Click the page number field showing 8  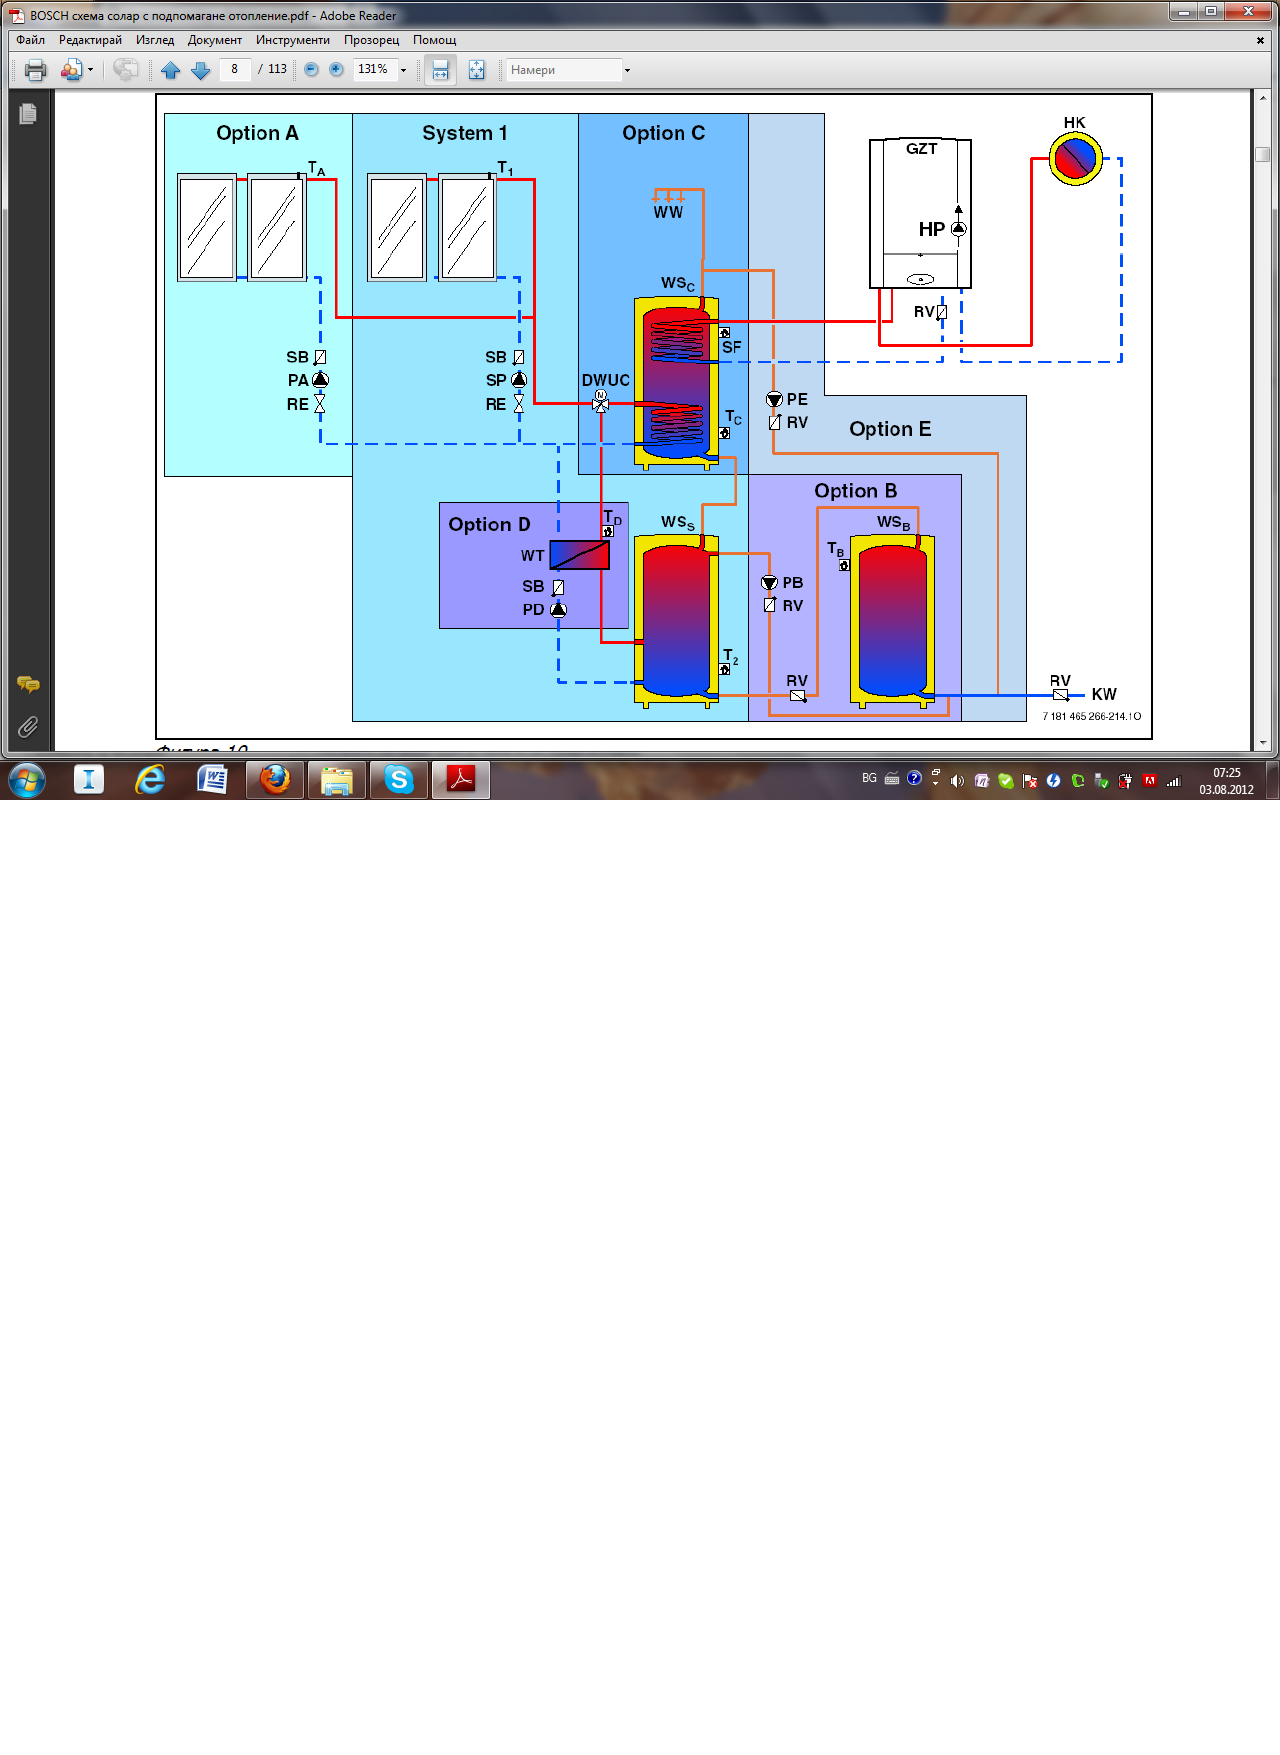235,69
